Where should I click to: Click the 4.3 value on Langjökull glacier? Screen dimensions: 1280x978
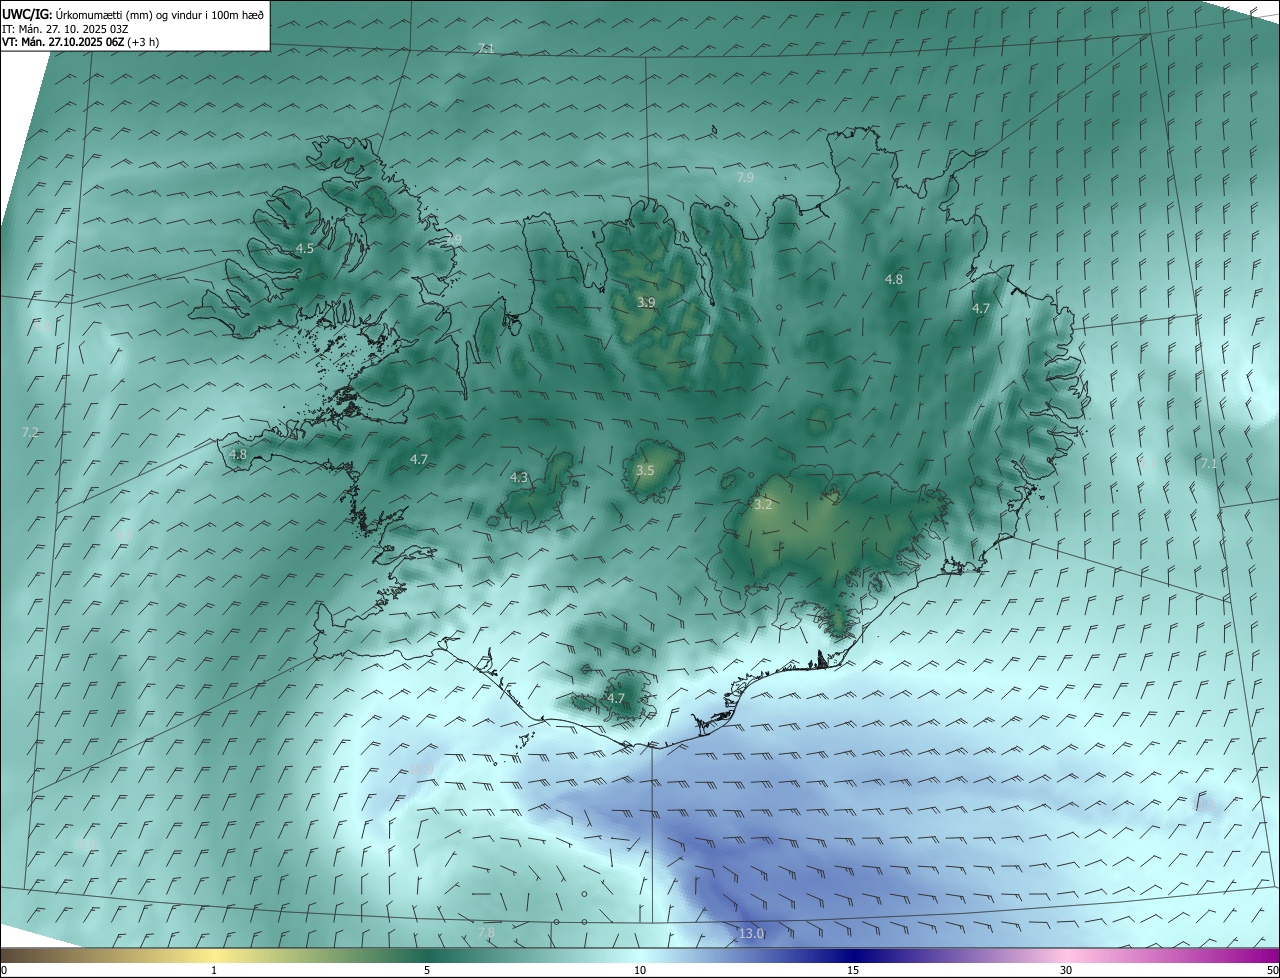click(519, 478)
